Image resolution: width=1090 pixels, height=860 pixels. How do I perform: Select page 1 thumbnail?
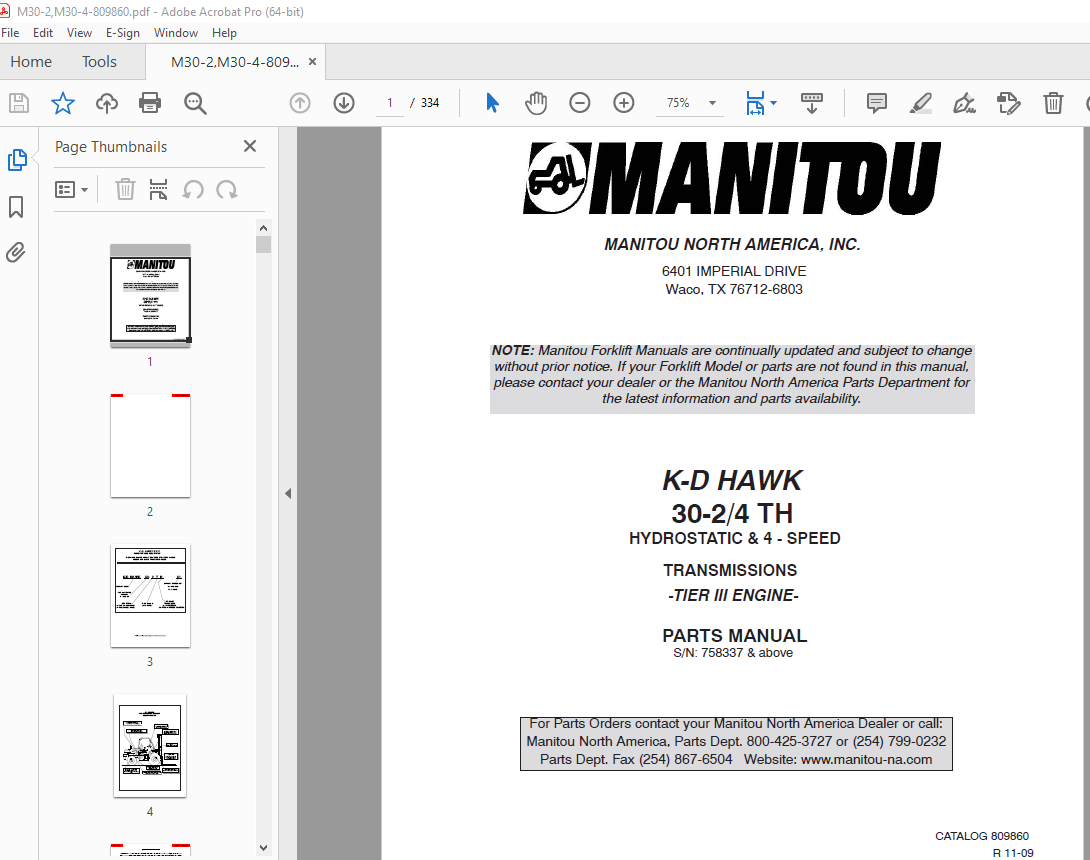150,295
